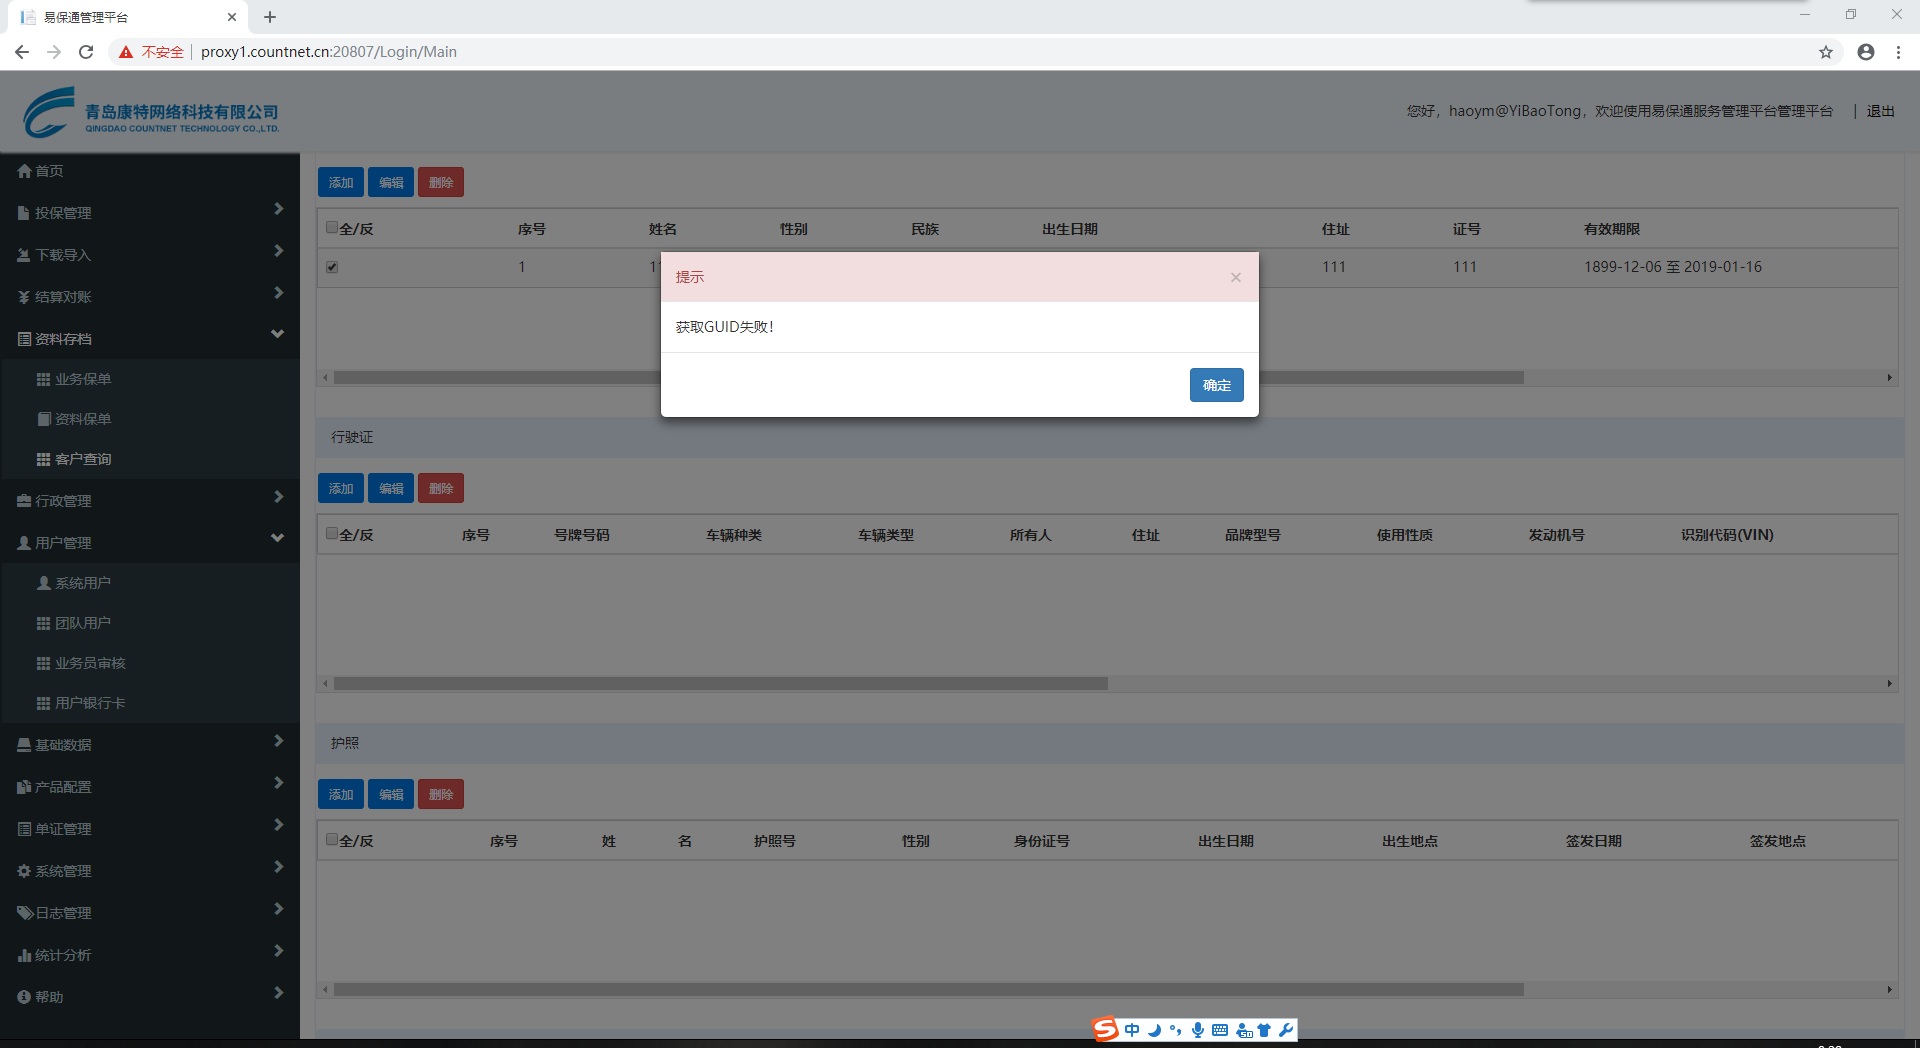The width and height of the screenshot is (1920, 1048).
Task: Collapse the 资料存档 chevron
Action: (278, 334)
